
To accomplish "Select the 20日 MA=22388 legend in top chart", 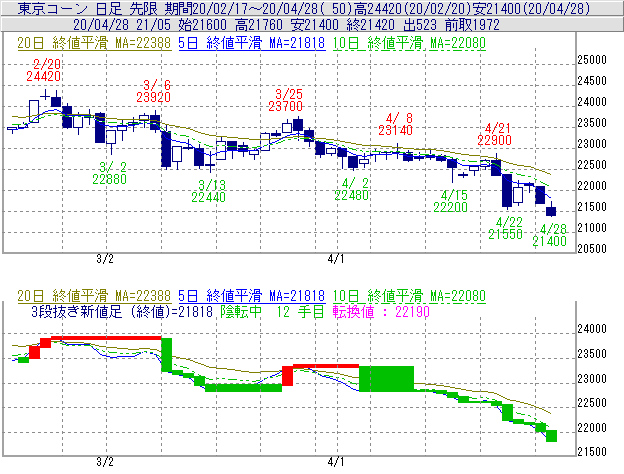I will [86, 42].
